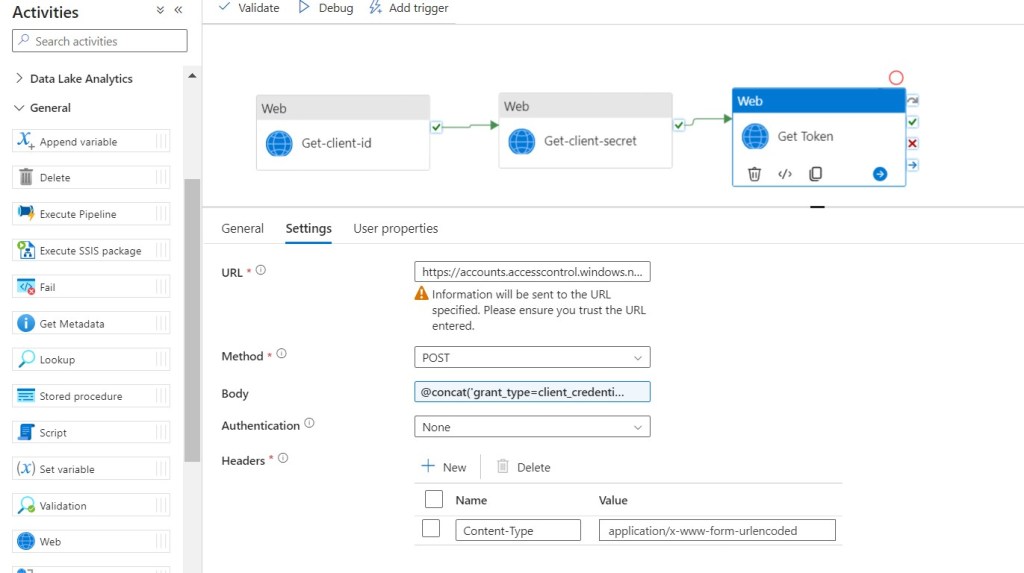Add a New header
1024x573 pixels.
click(444, 467)
